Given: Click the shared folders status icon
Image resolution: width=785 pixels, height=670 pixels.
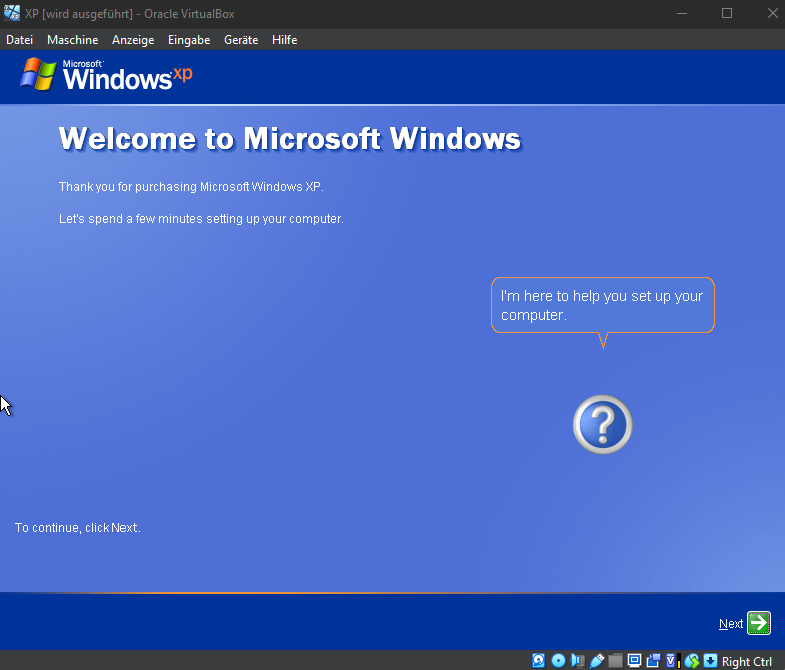Looking at the screenshot, I should 615,660.
